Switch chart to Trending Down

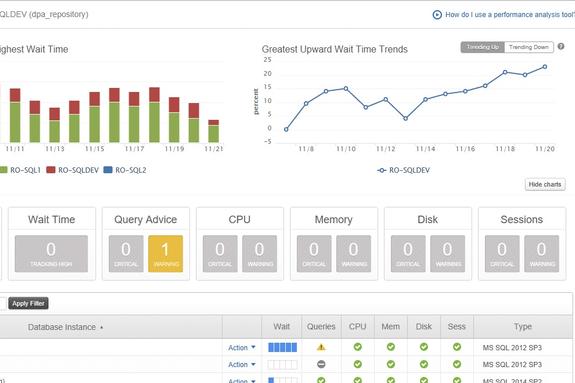click(529, 47)
